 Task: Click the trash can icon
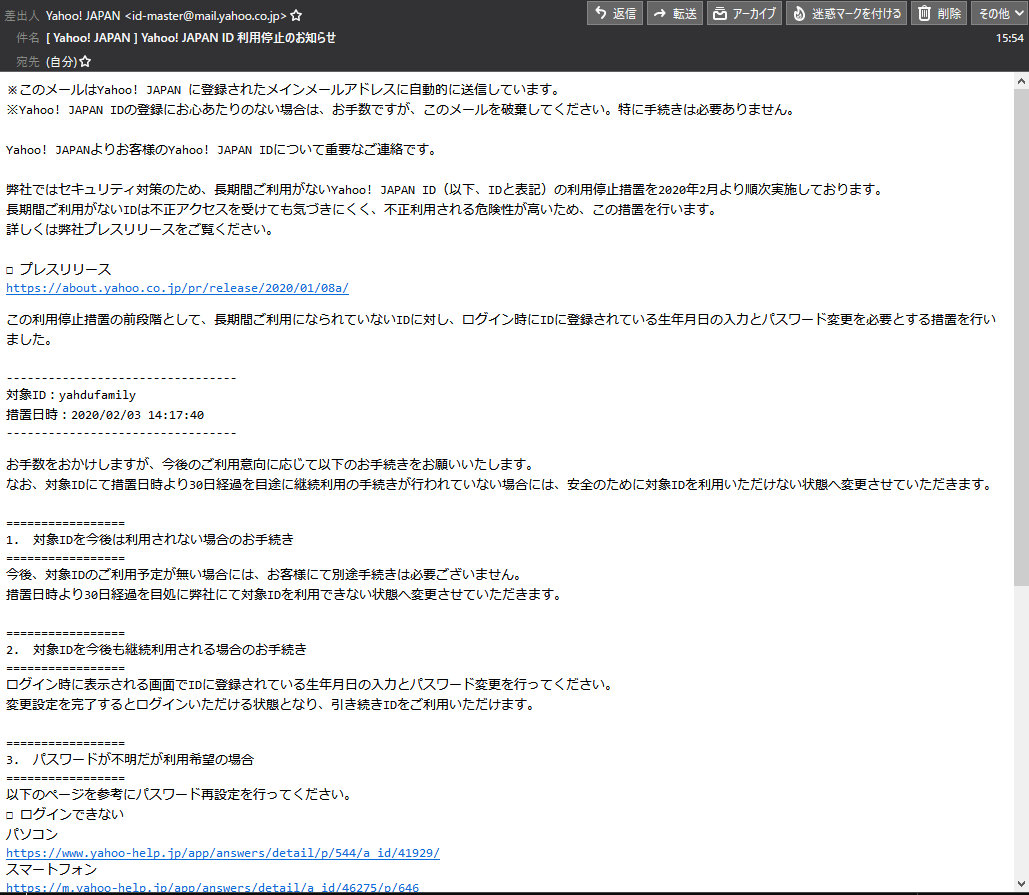[x=924, y=13]
